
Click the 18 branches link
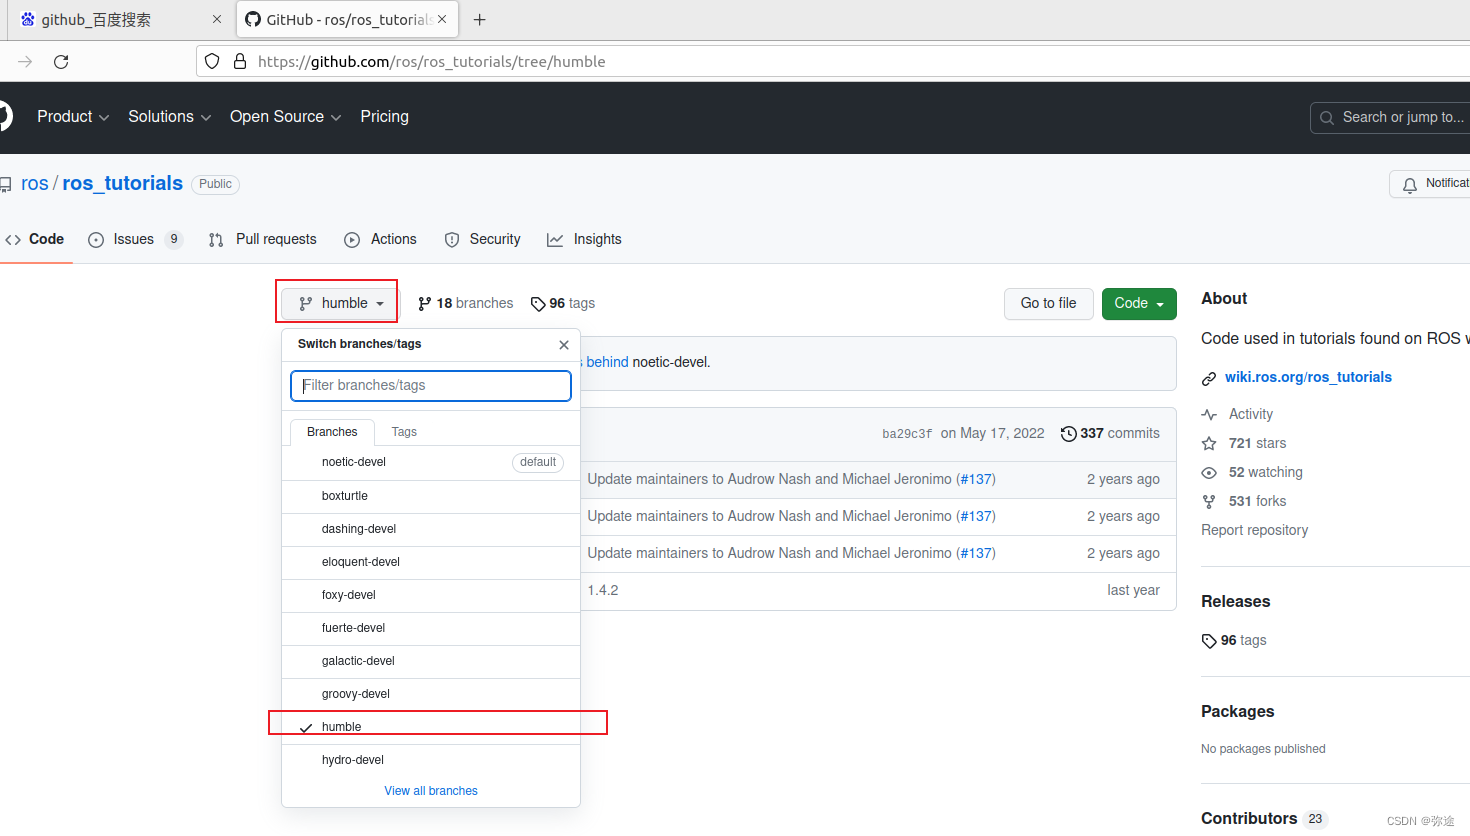(x=465, y=303)
